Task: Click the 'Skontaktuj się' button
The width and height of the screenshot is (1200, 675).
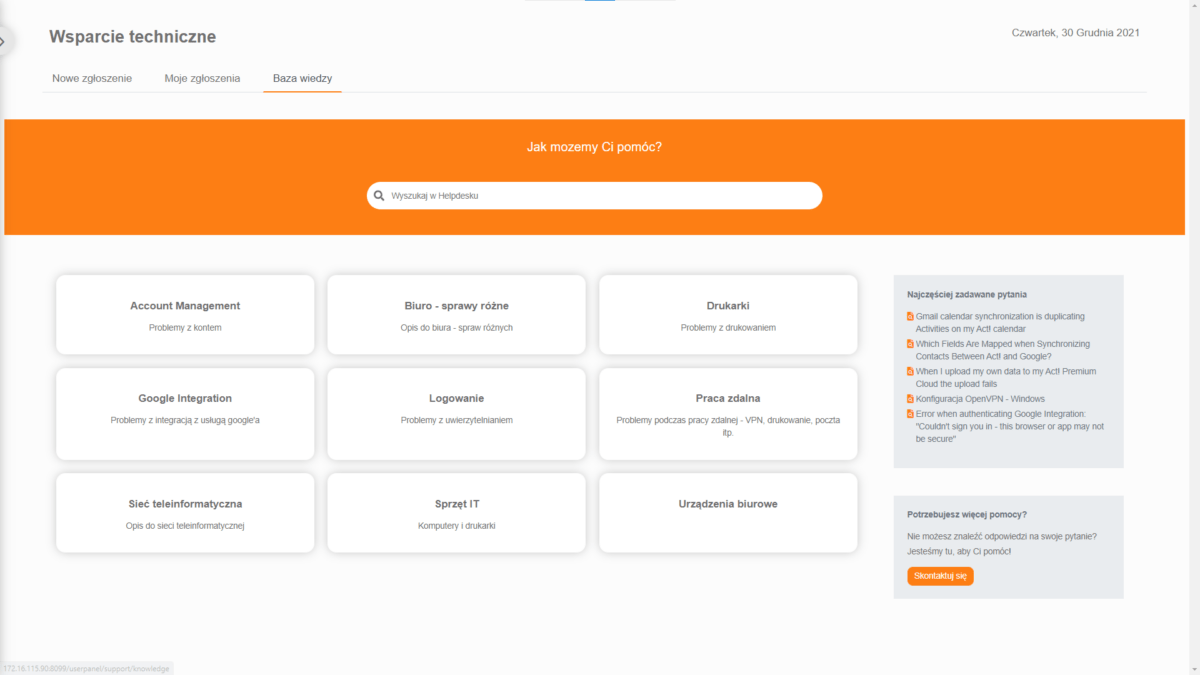Action: 939,576
